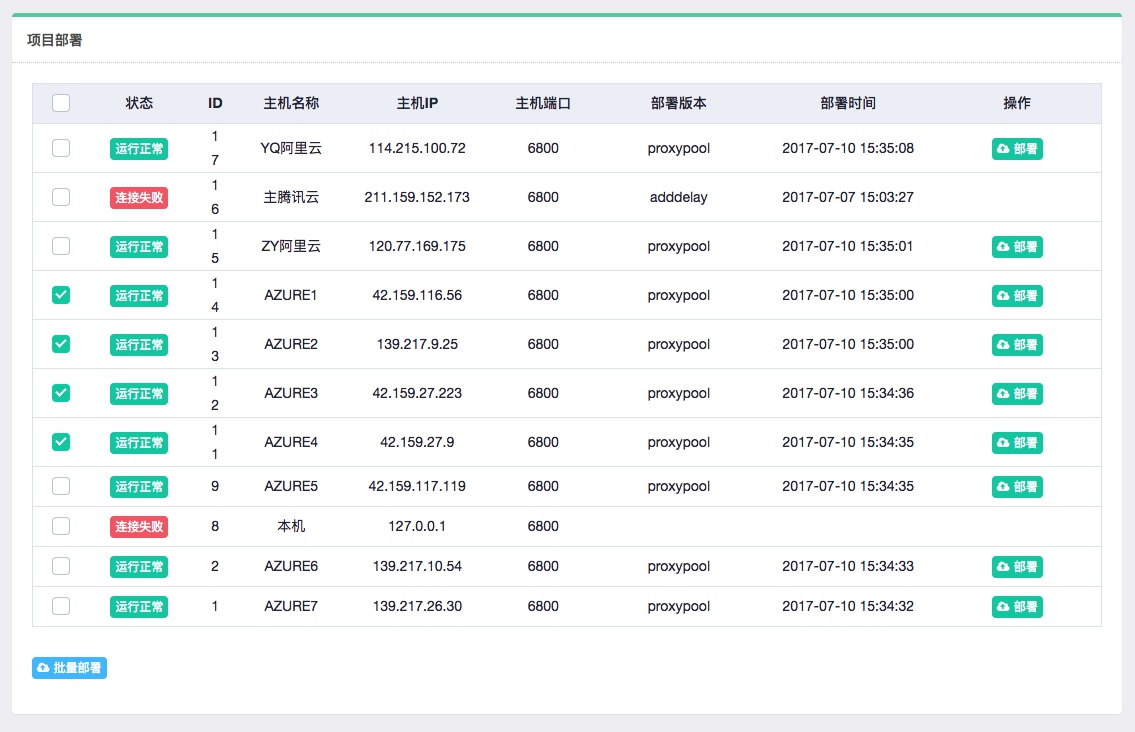Image resolution: width=1135 pixels, height=732 pixels.
Task: Deploy to AZURE1 host
Action: coord(1017,295)
